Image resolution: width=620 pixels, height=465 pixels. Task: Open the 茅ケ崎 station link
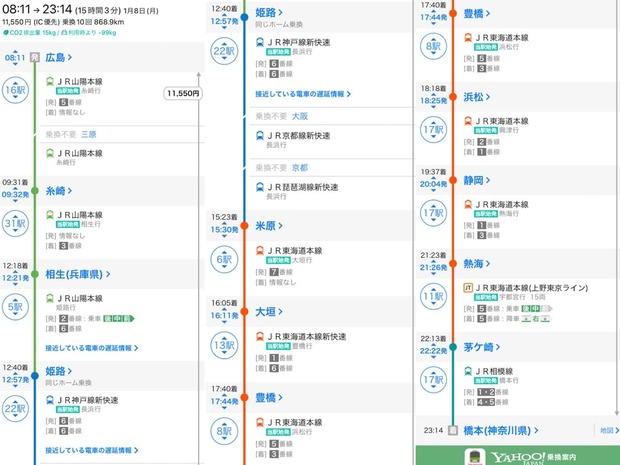point(482,347)
